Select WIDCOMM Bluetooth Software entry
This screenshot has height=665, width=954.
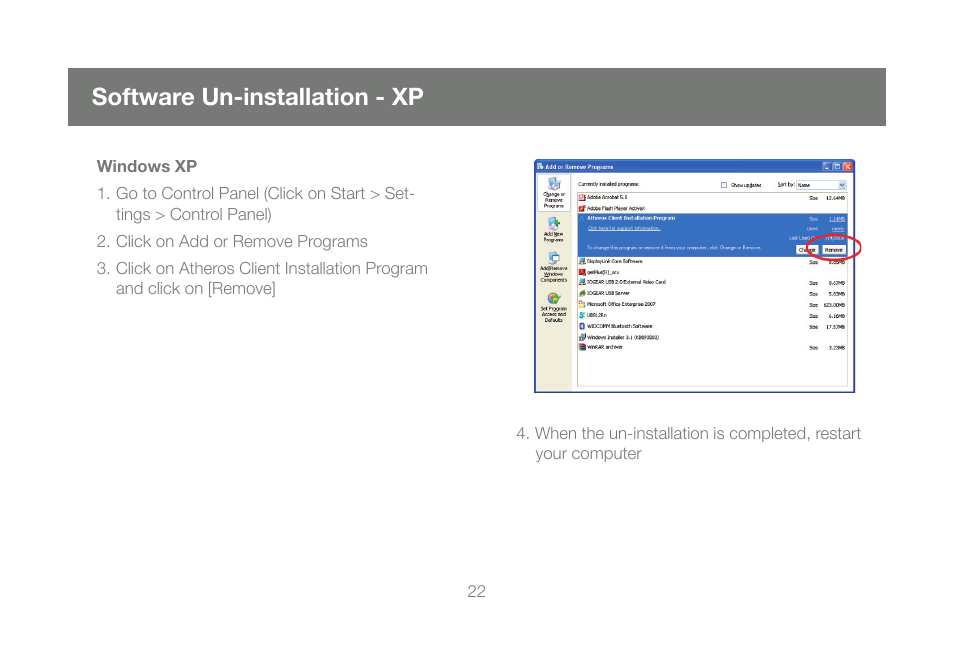712,326
